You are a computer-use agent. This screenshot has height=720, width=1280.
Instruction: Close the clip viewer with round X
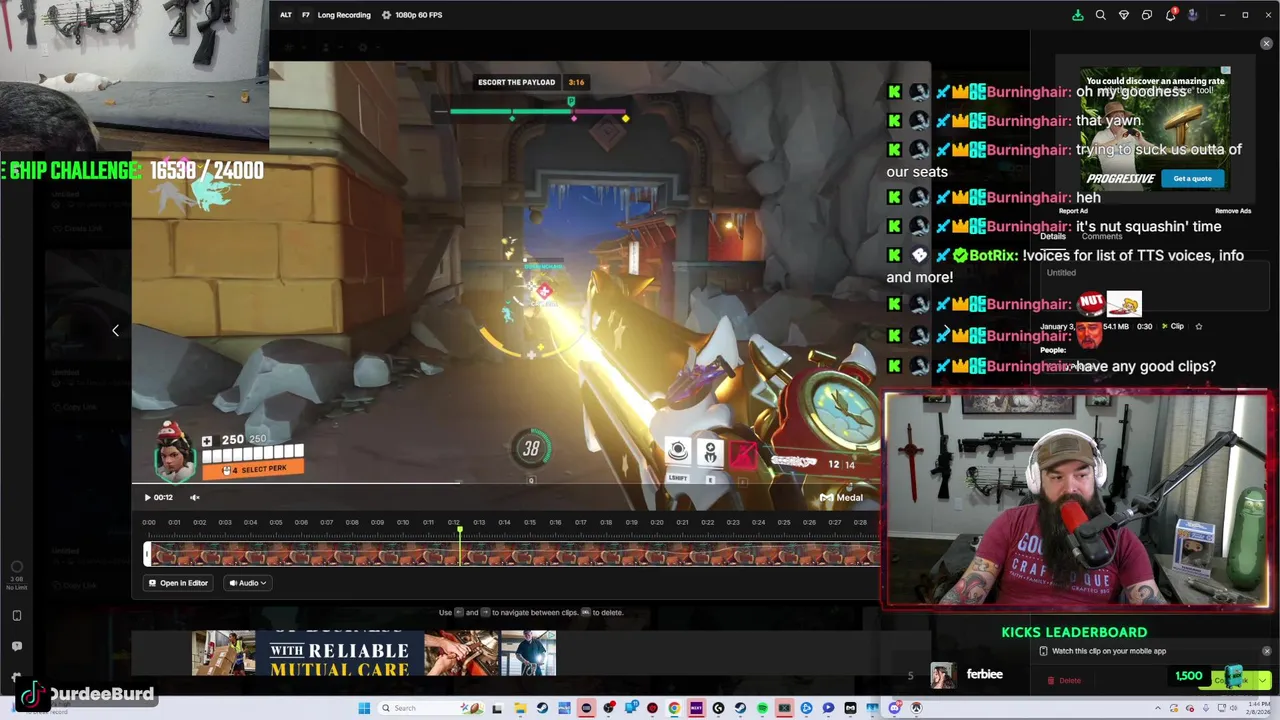pos(1266,44)
